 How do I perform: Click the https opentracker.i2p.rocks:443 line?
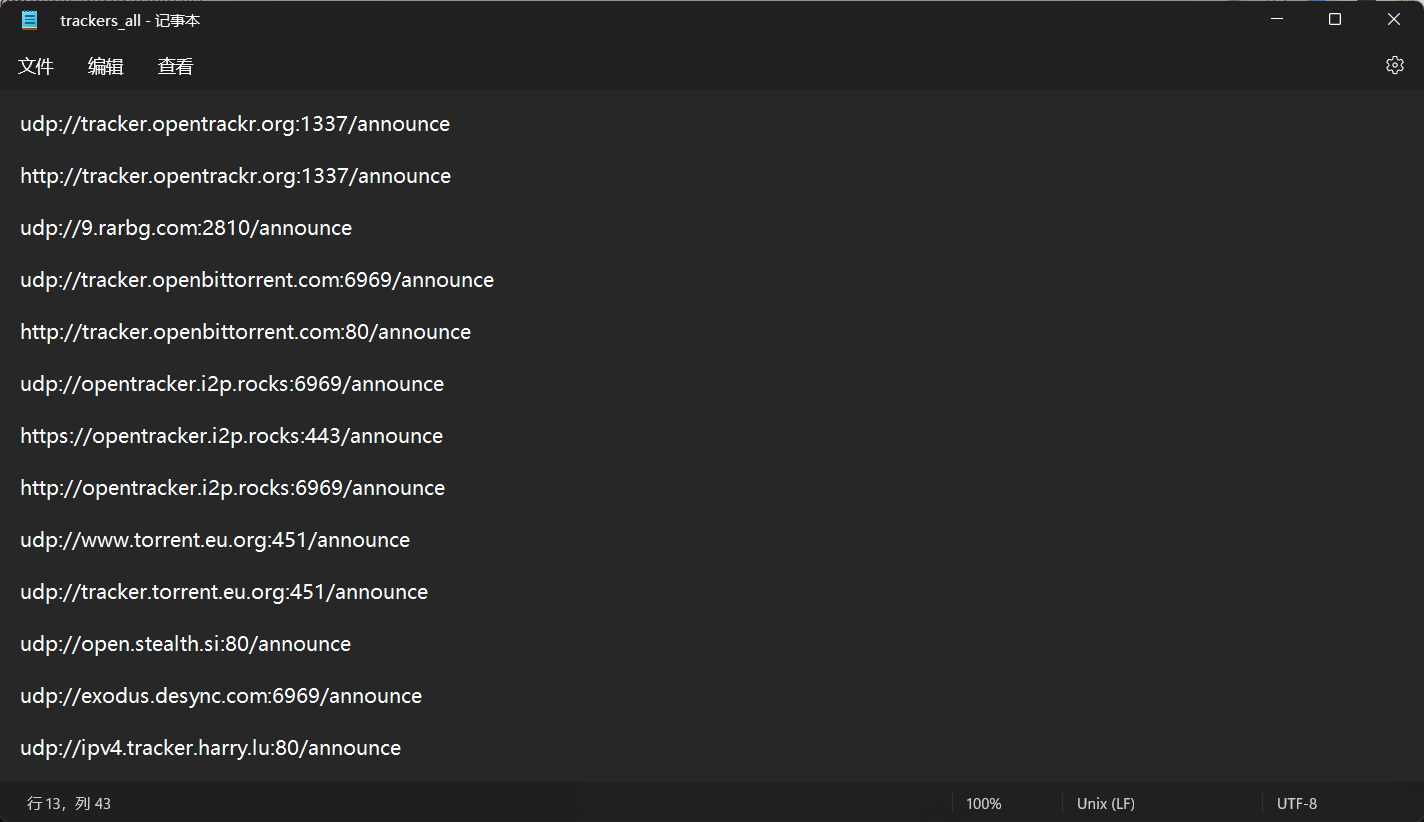tap(232, 436)
